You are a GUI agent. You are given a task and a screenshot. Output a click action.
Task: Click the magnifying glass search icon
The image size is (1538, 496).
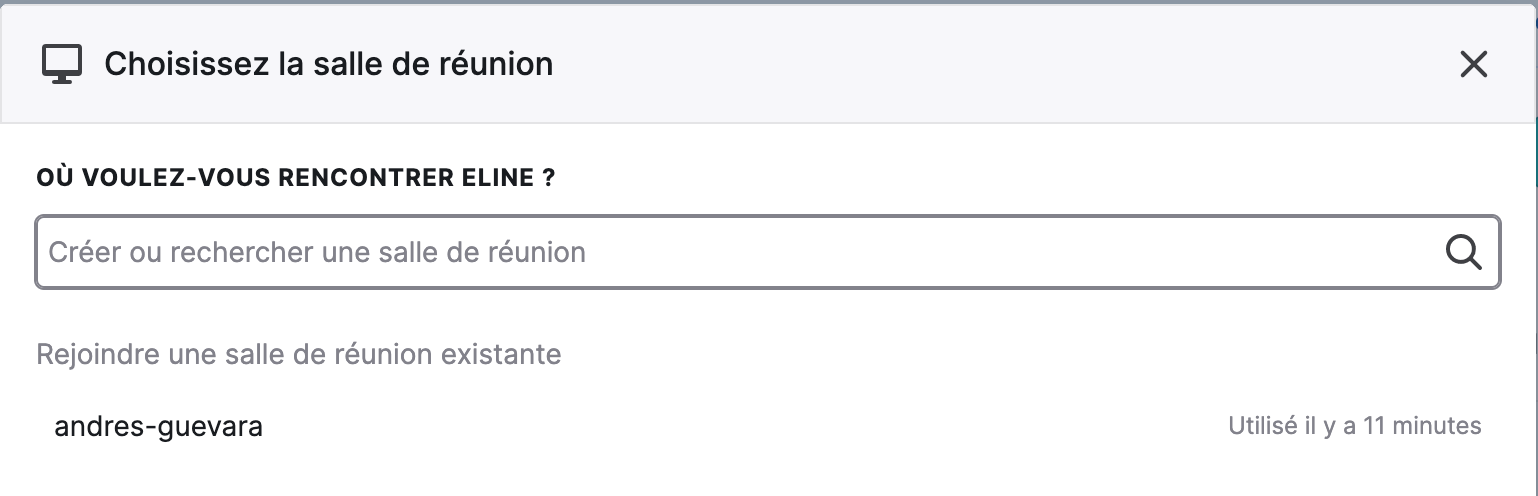1463,252
